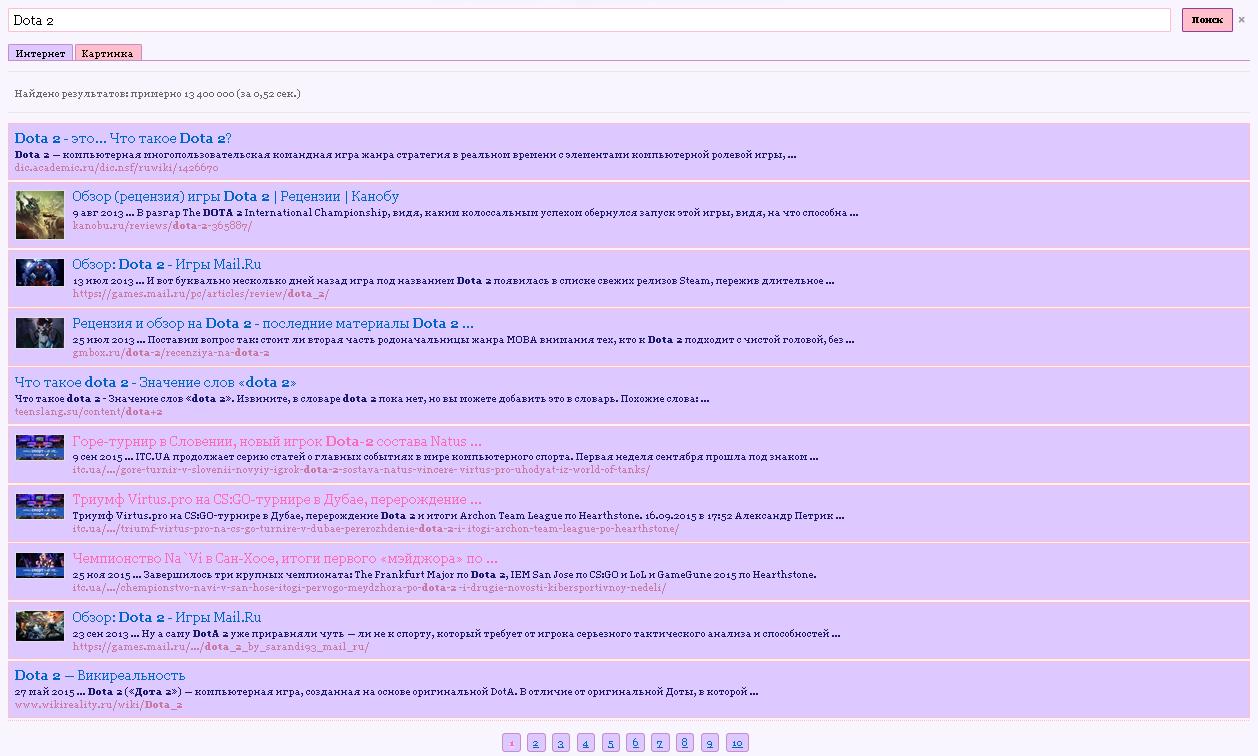Open 'Что такое dota 2 - Значение слов' link
This screenshot has width=1258, height=756.
tap(155, 383)
